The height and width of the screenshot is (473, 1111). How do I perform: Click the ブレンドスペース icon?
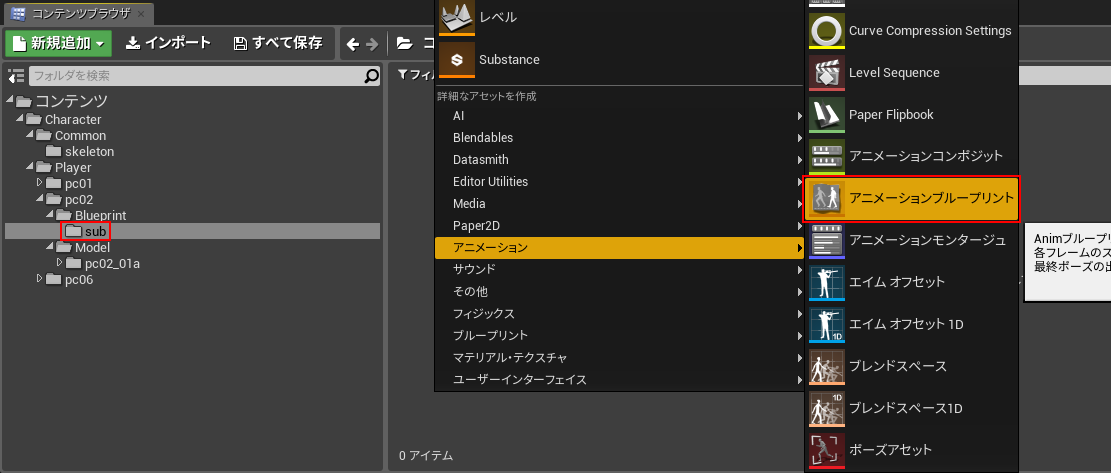[x=826, y=367]
